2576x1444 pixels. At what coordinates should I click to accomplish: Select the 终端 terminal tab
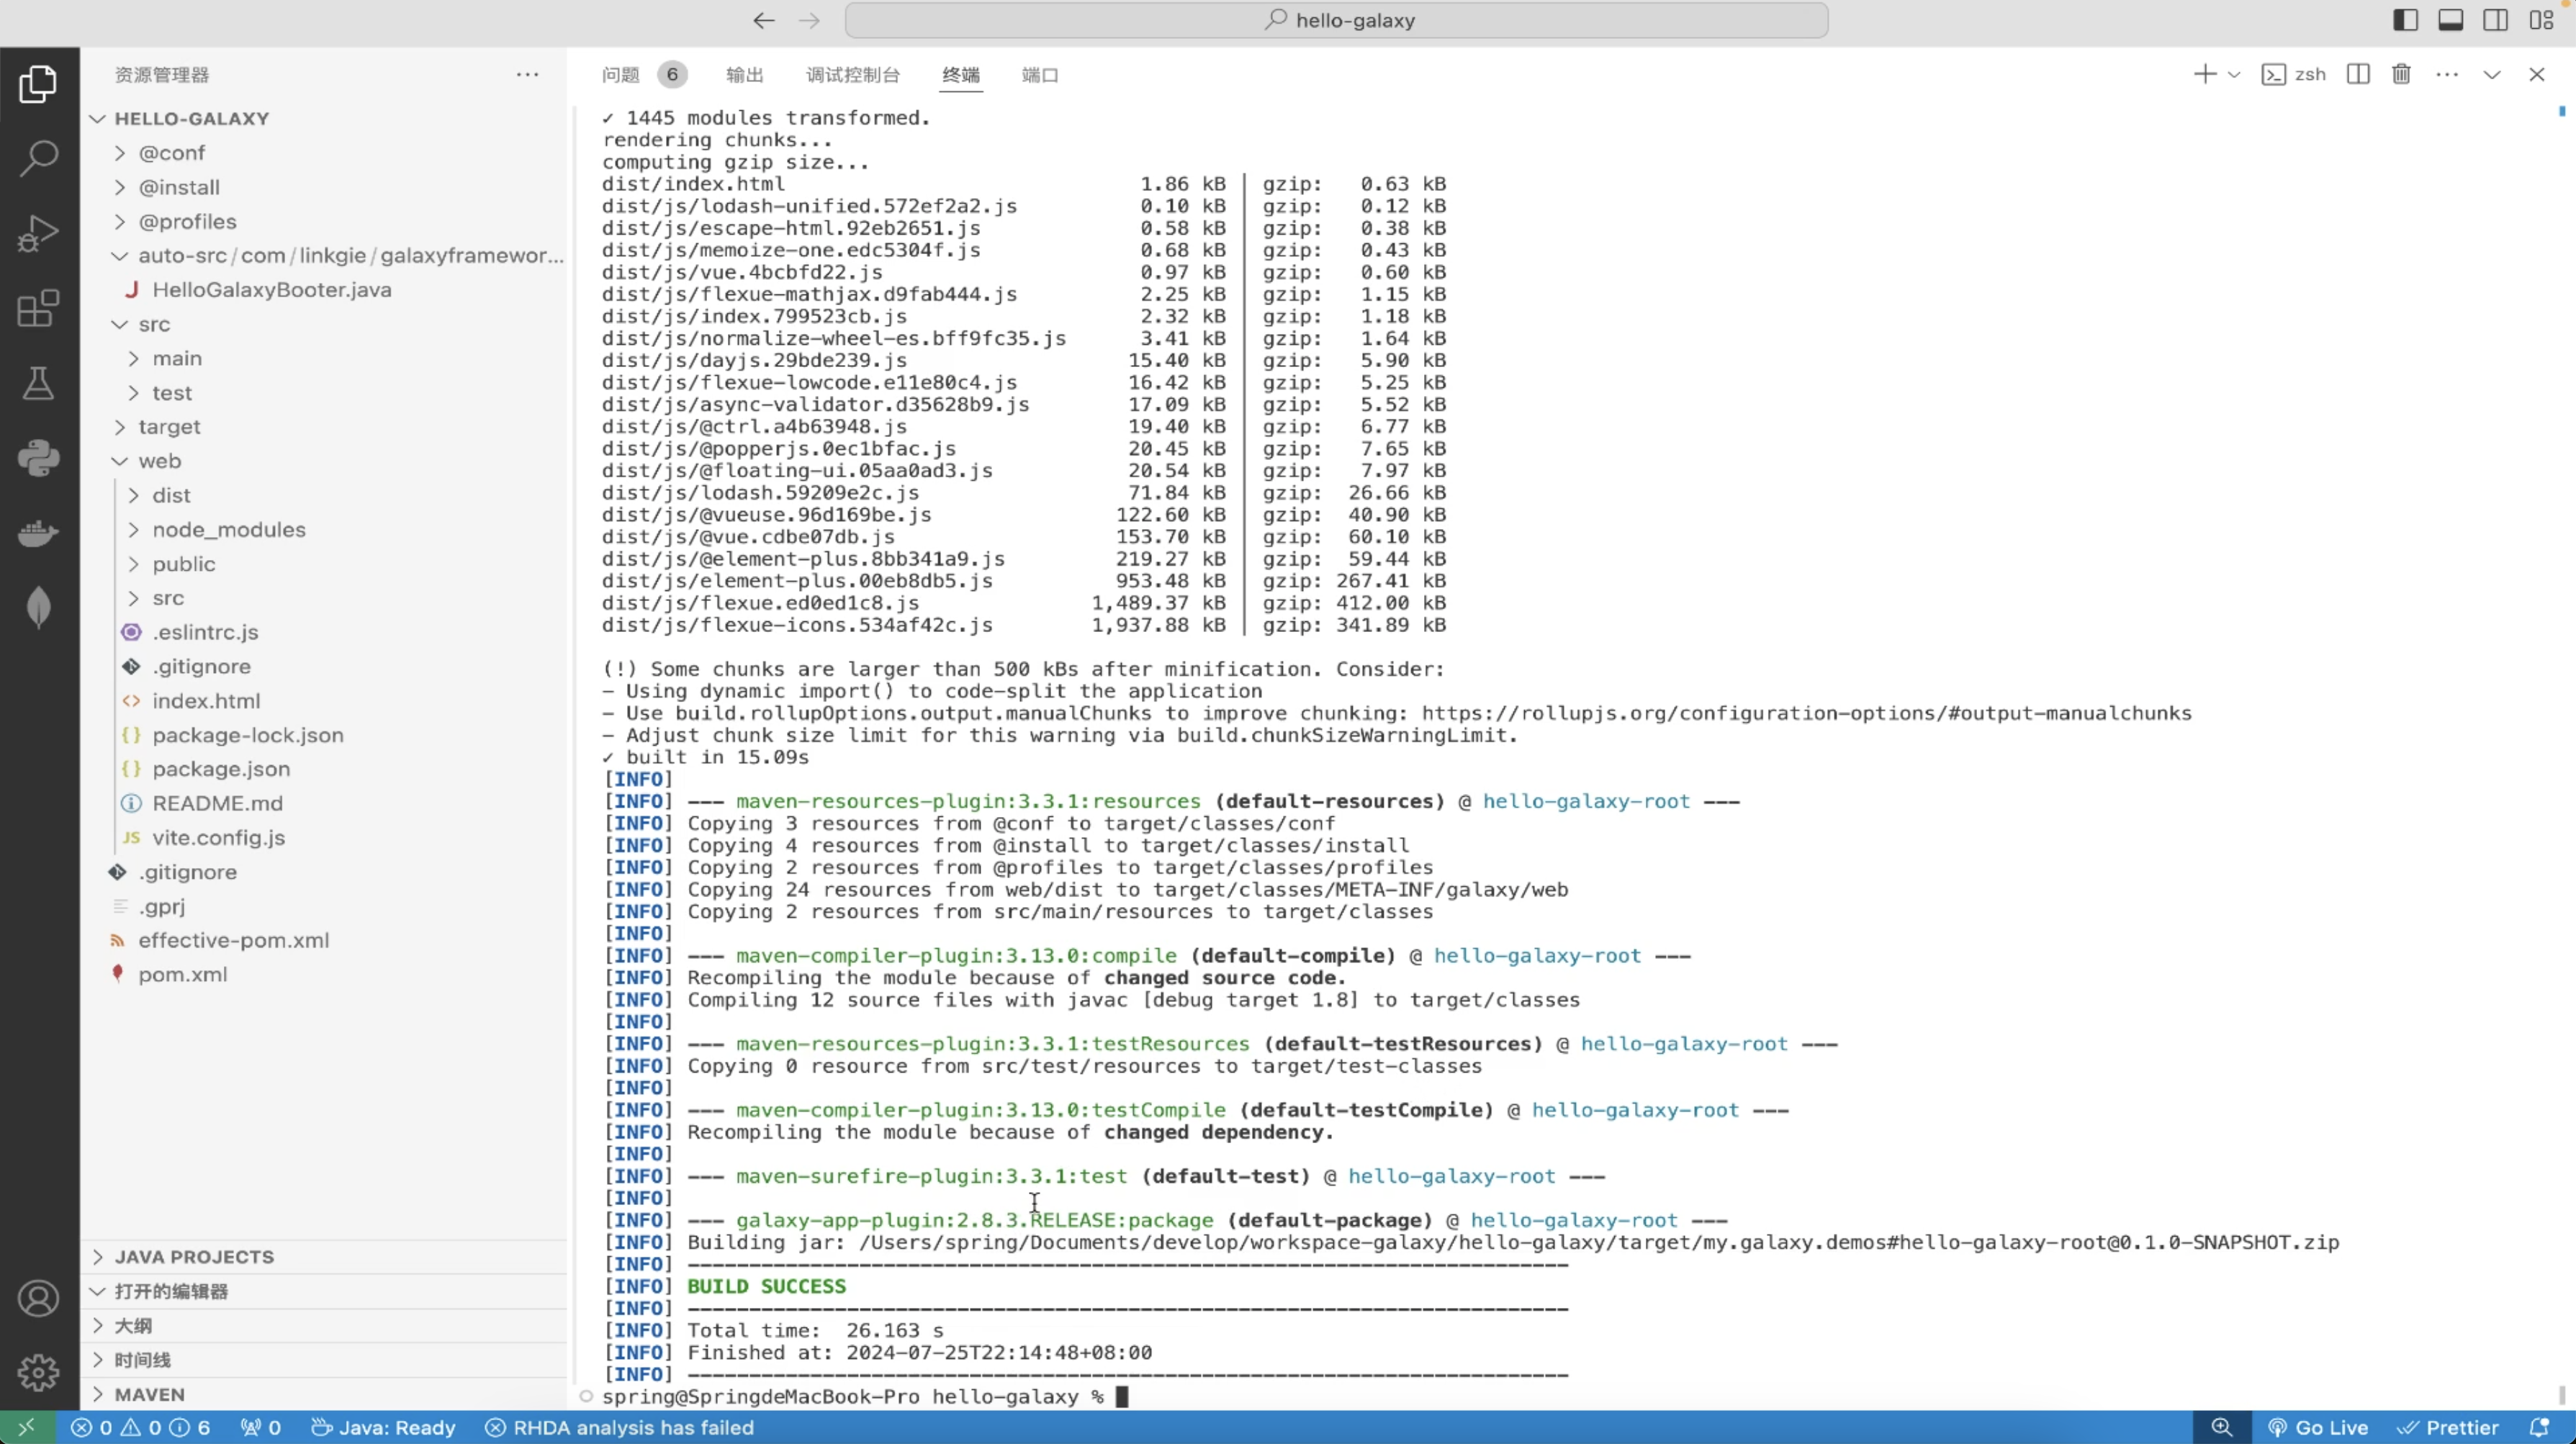coord(961,75)
